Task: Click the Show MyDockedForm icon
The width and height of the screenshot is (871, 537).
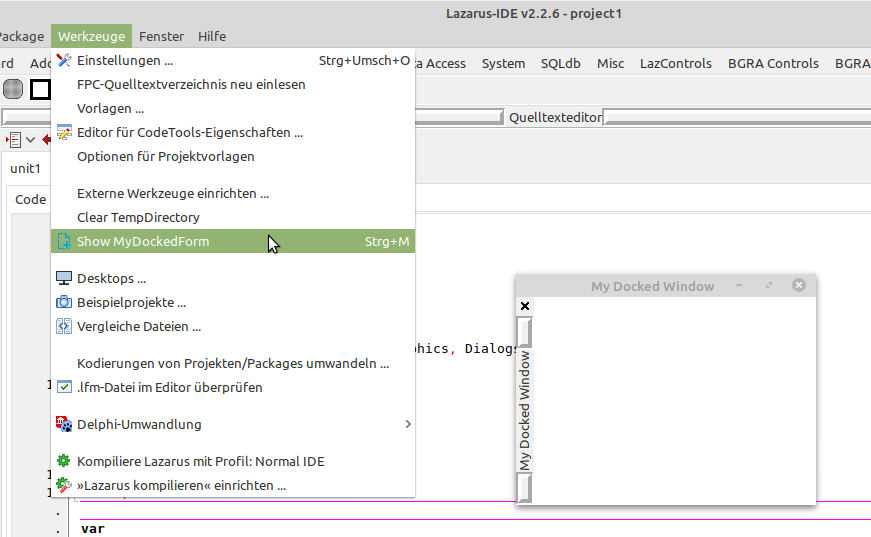Action: [x=64, y=241]
